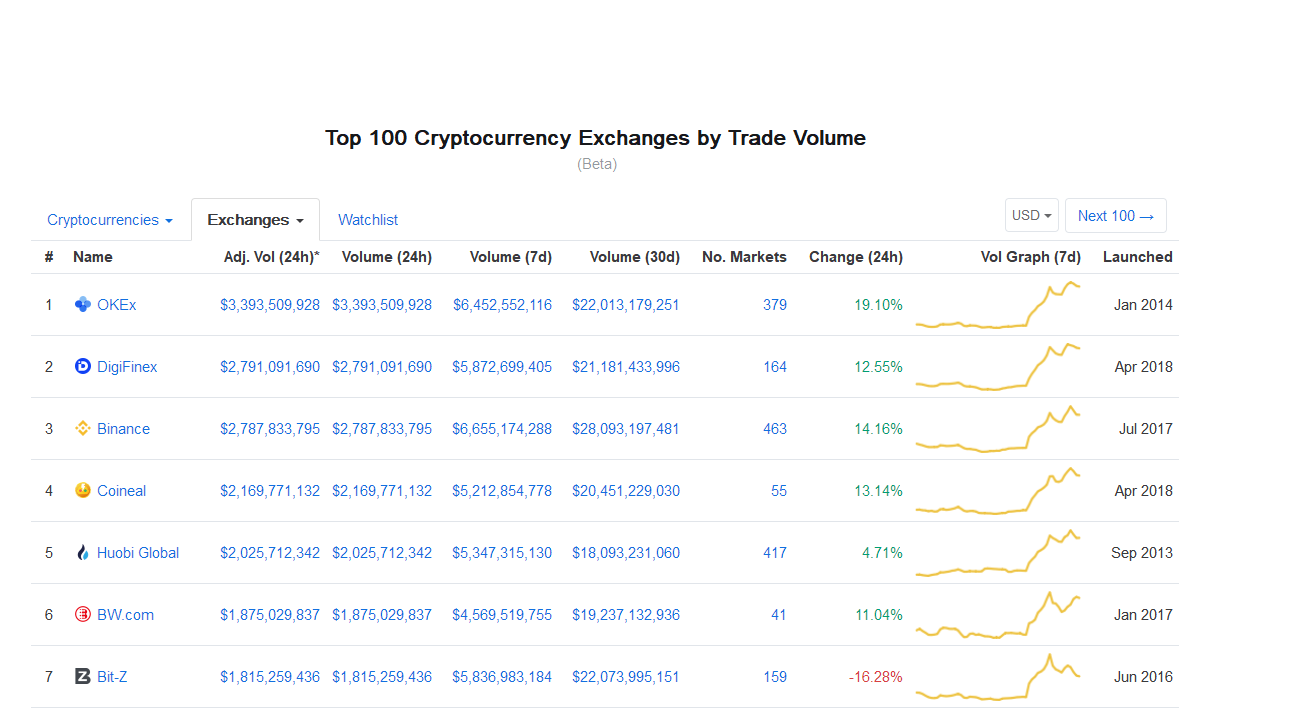Expand the Exchanges dropdown tab
Image resolution: width=1289 pixels, height=709 pixels.
(x=255, y=220)
